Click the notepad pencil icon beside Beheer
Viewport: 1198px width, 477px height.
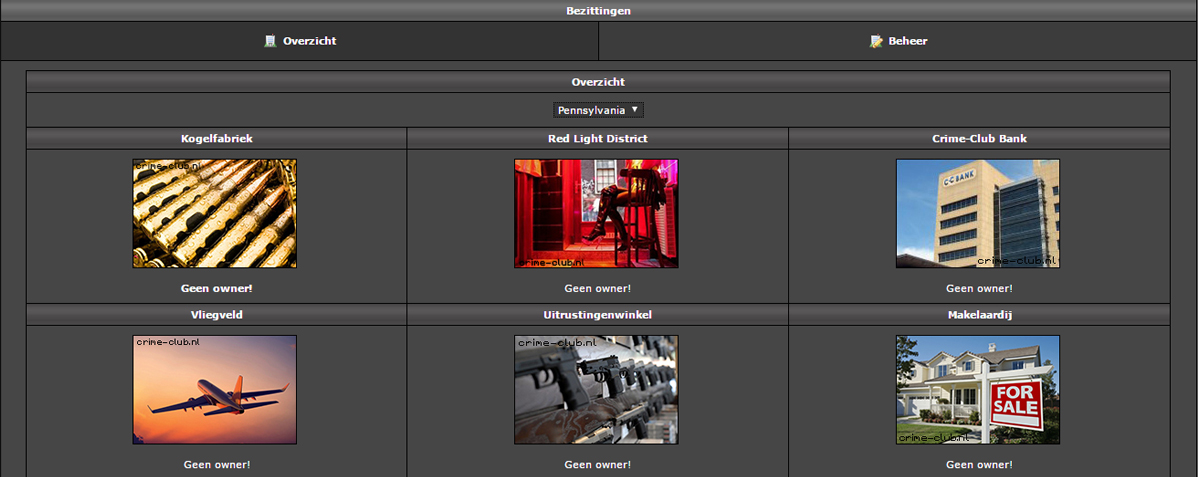876,41
